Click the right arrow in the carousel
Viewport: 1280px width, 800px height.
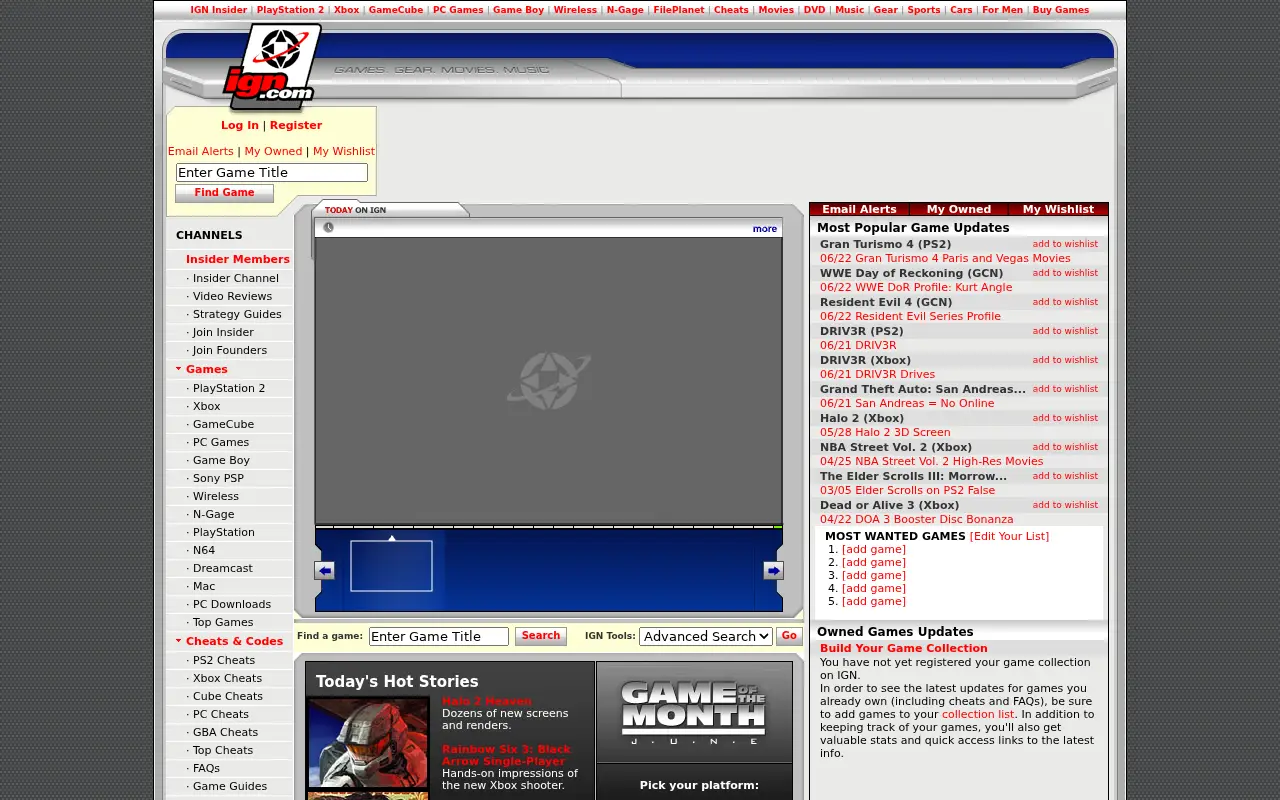pyautogui.click(x=773, y=570)
